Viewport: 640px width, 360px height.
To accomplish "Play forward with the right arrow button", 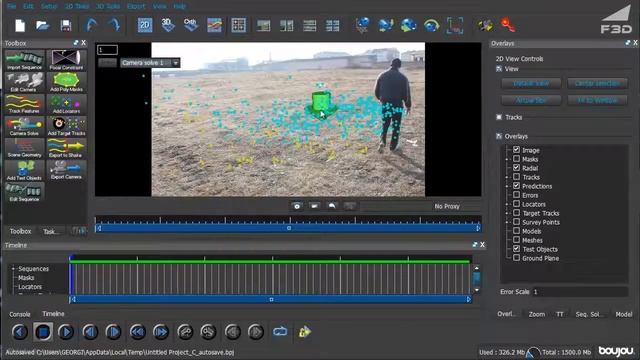I will pyautogui.click(x=66, y=332).
